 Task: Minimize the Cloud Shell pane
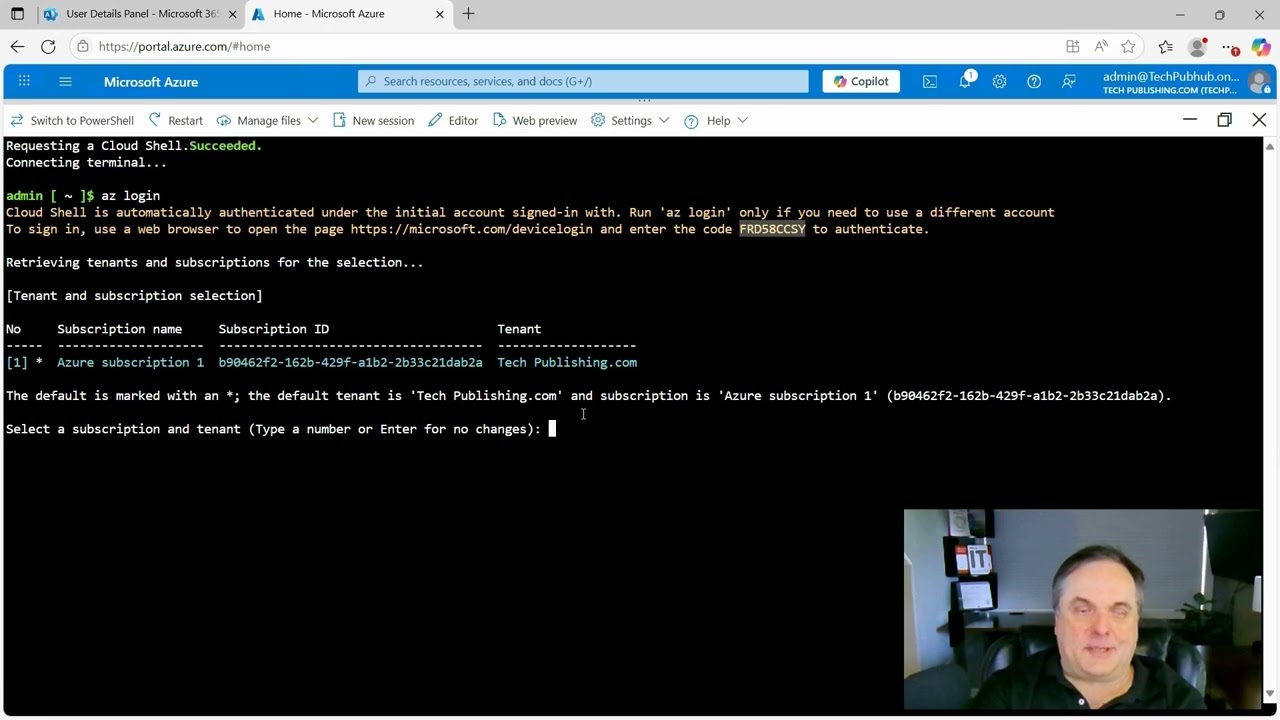point(1190,120)
